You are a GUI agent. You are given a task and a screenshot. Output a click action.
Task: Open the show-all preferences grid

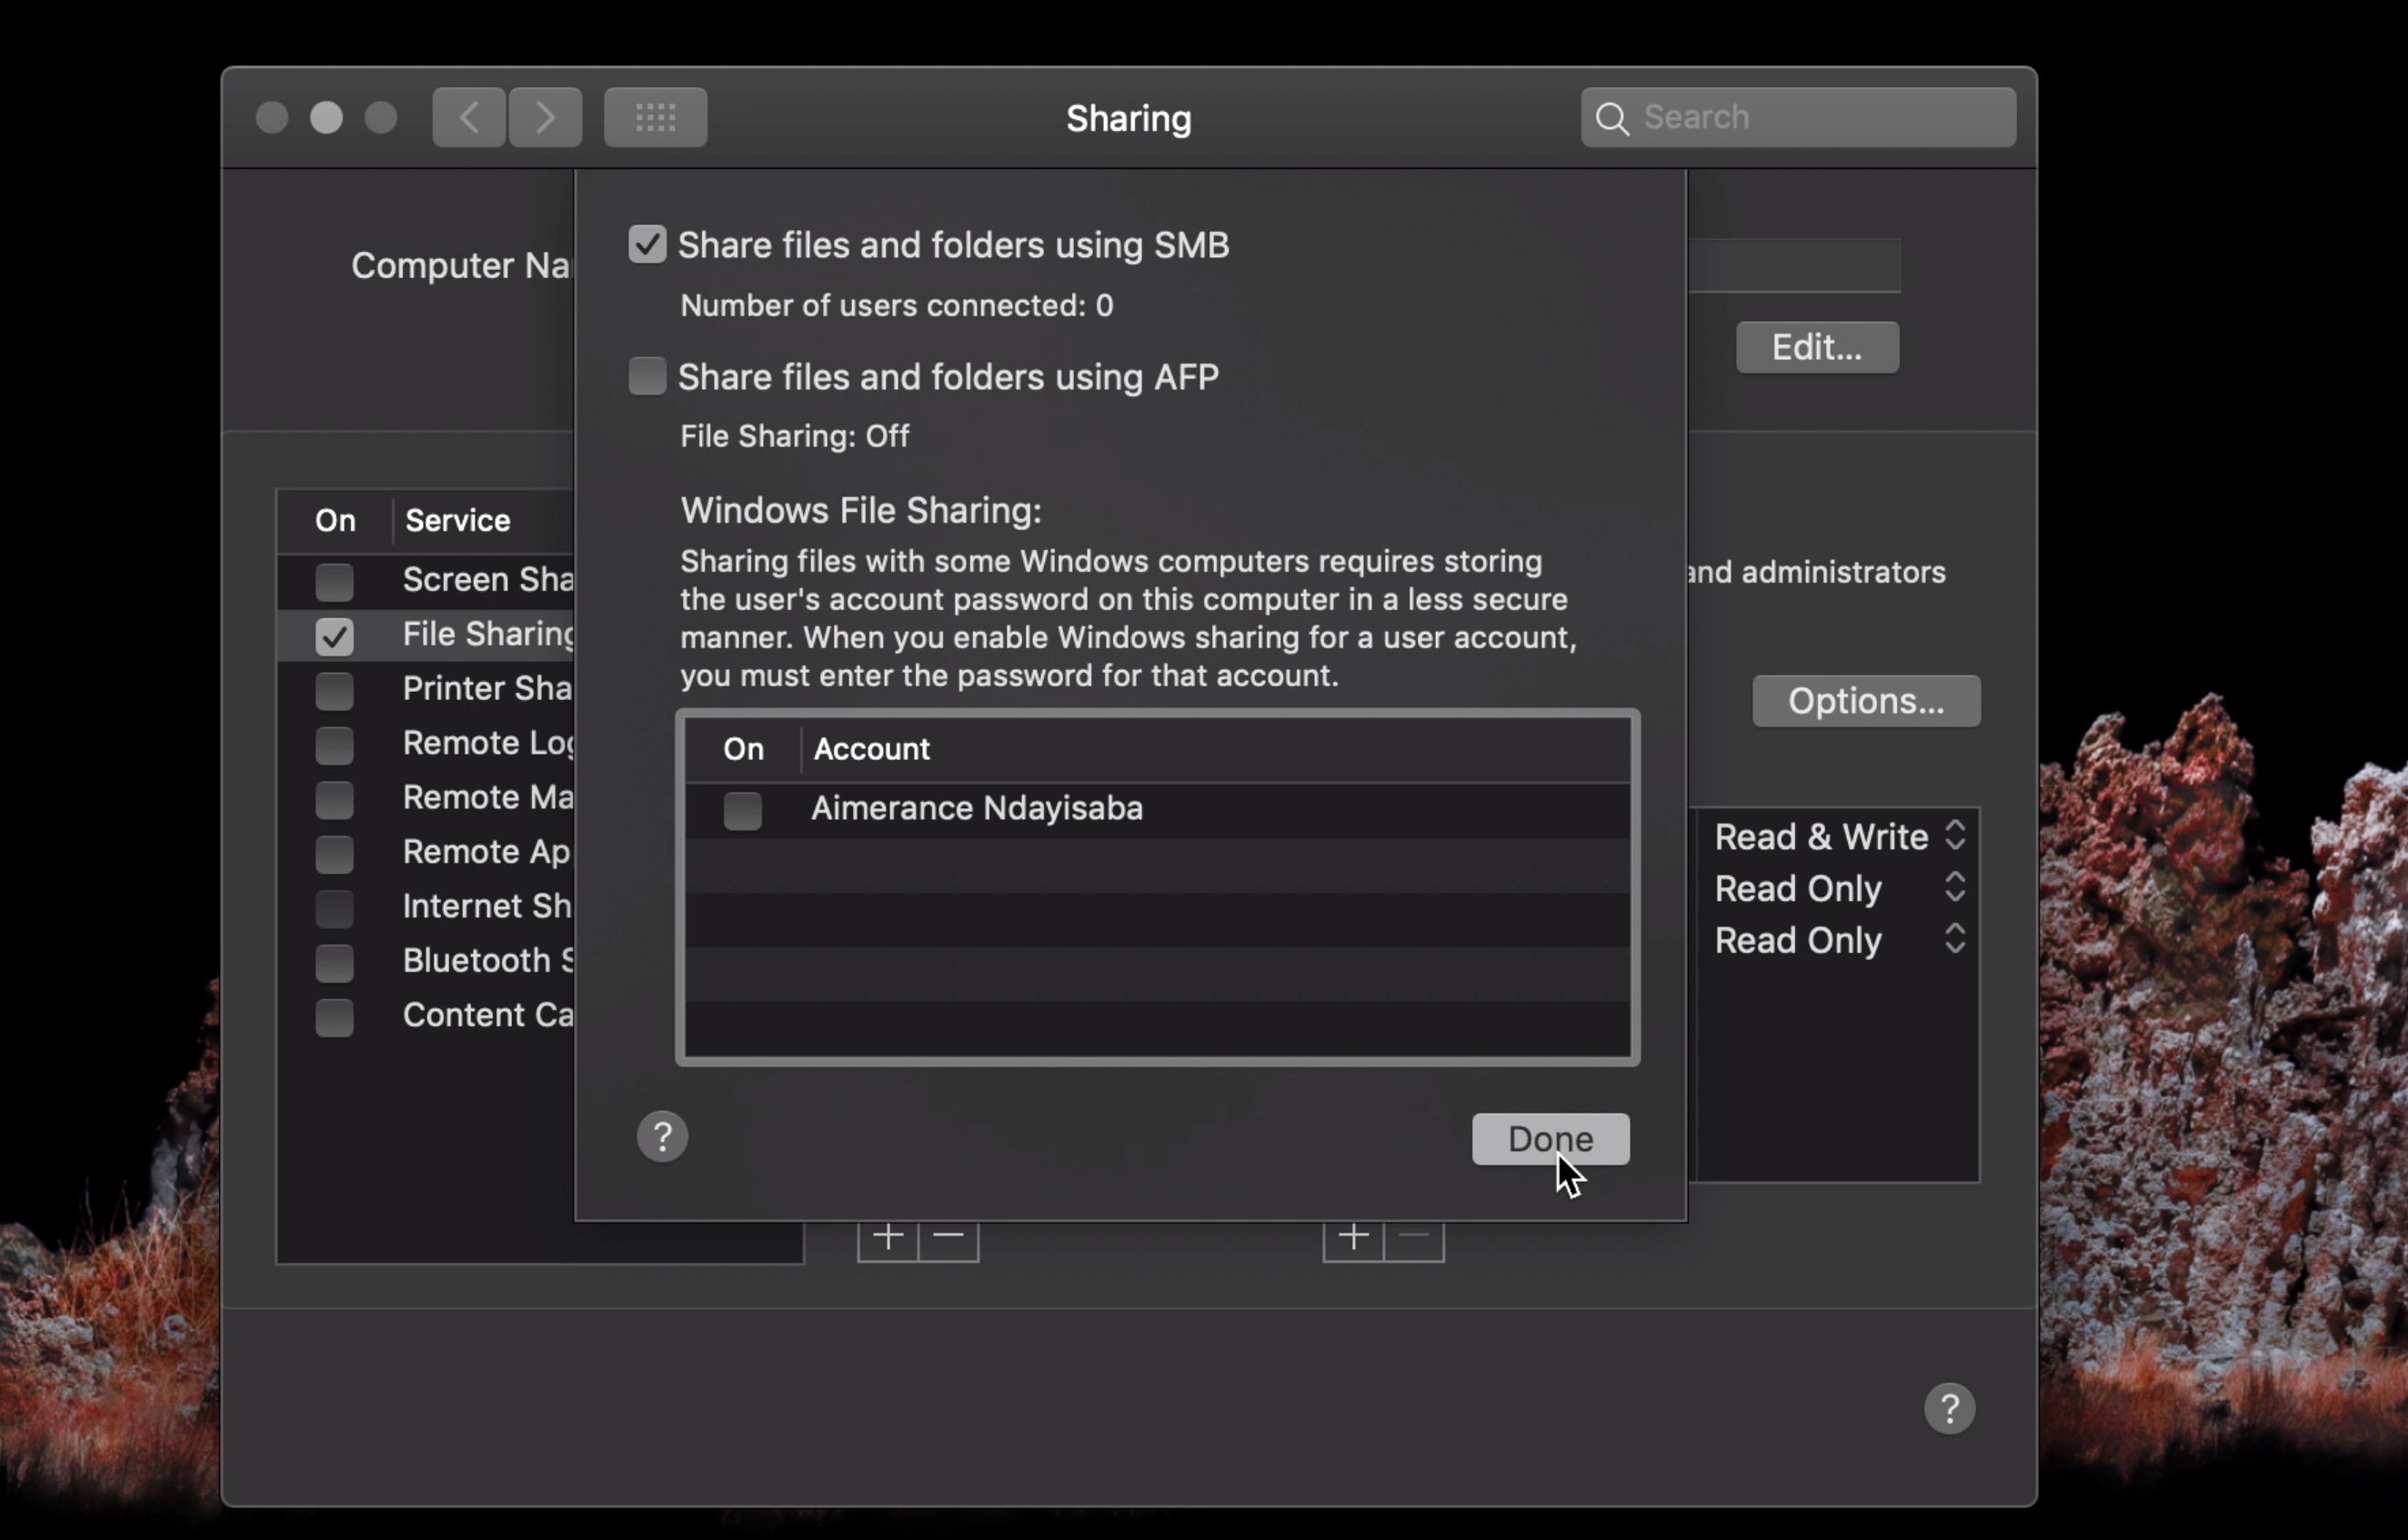(655, 118)
